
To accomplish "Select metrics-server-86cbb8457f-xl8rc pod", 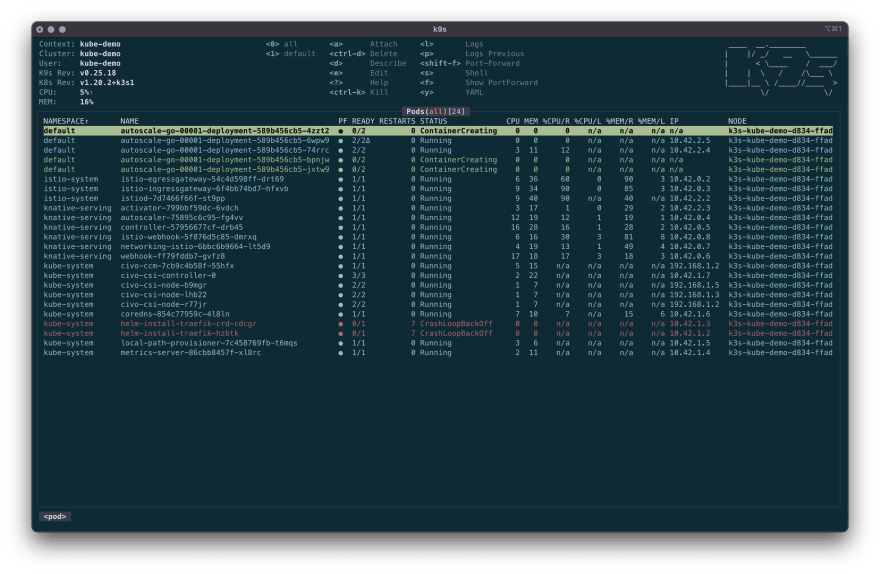I will coord(438,352).
